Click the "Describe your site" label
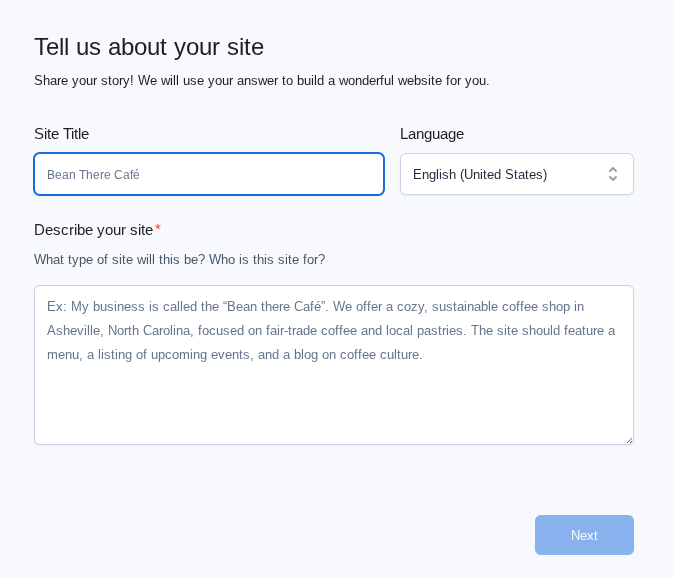This screenshot has width=673, height=578. coord(93,230)
